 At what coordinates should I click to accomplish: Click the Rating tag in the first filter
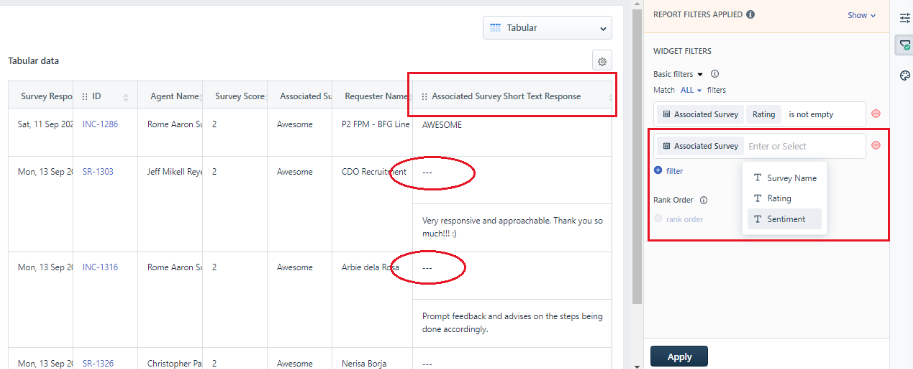(x=763, y=114)
